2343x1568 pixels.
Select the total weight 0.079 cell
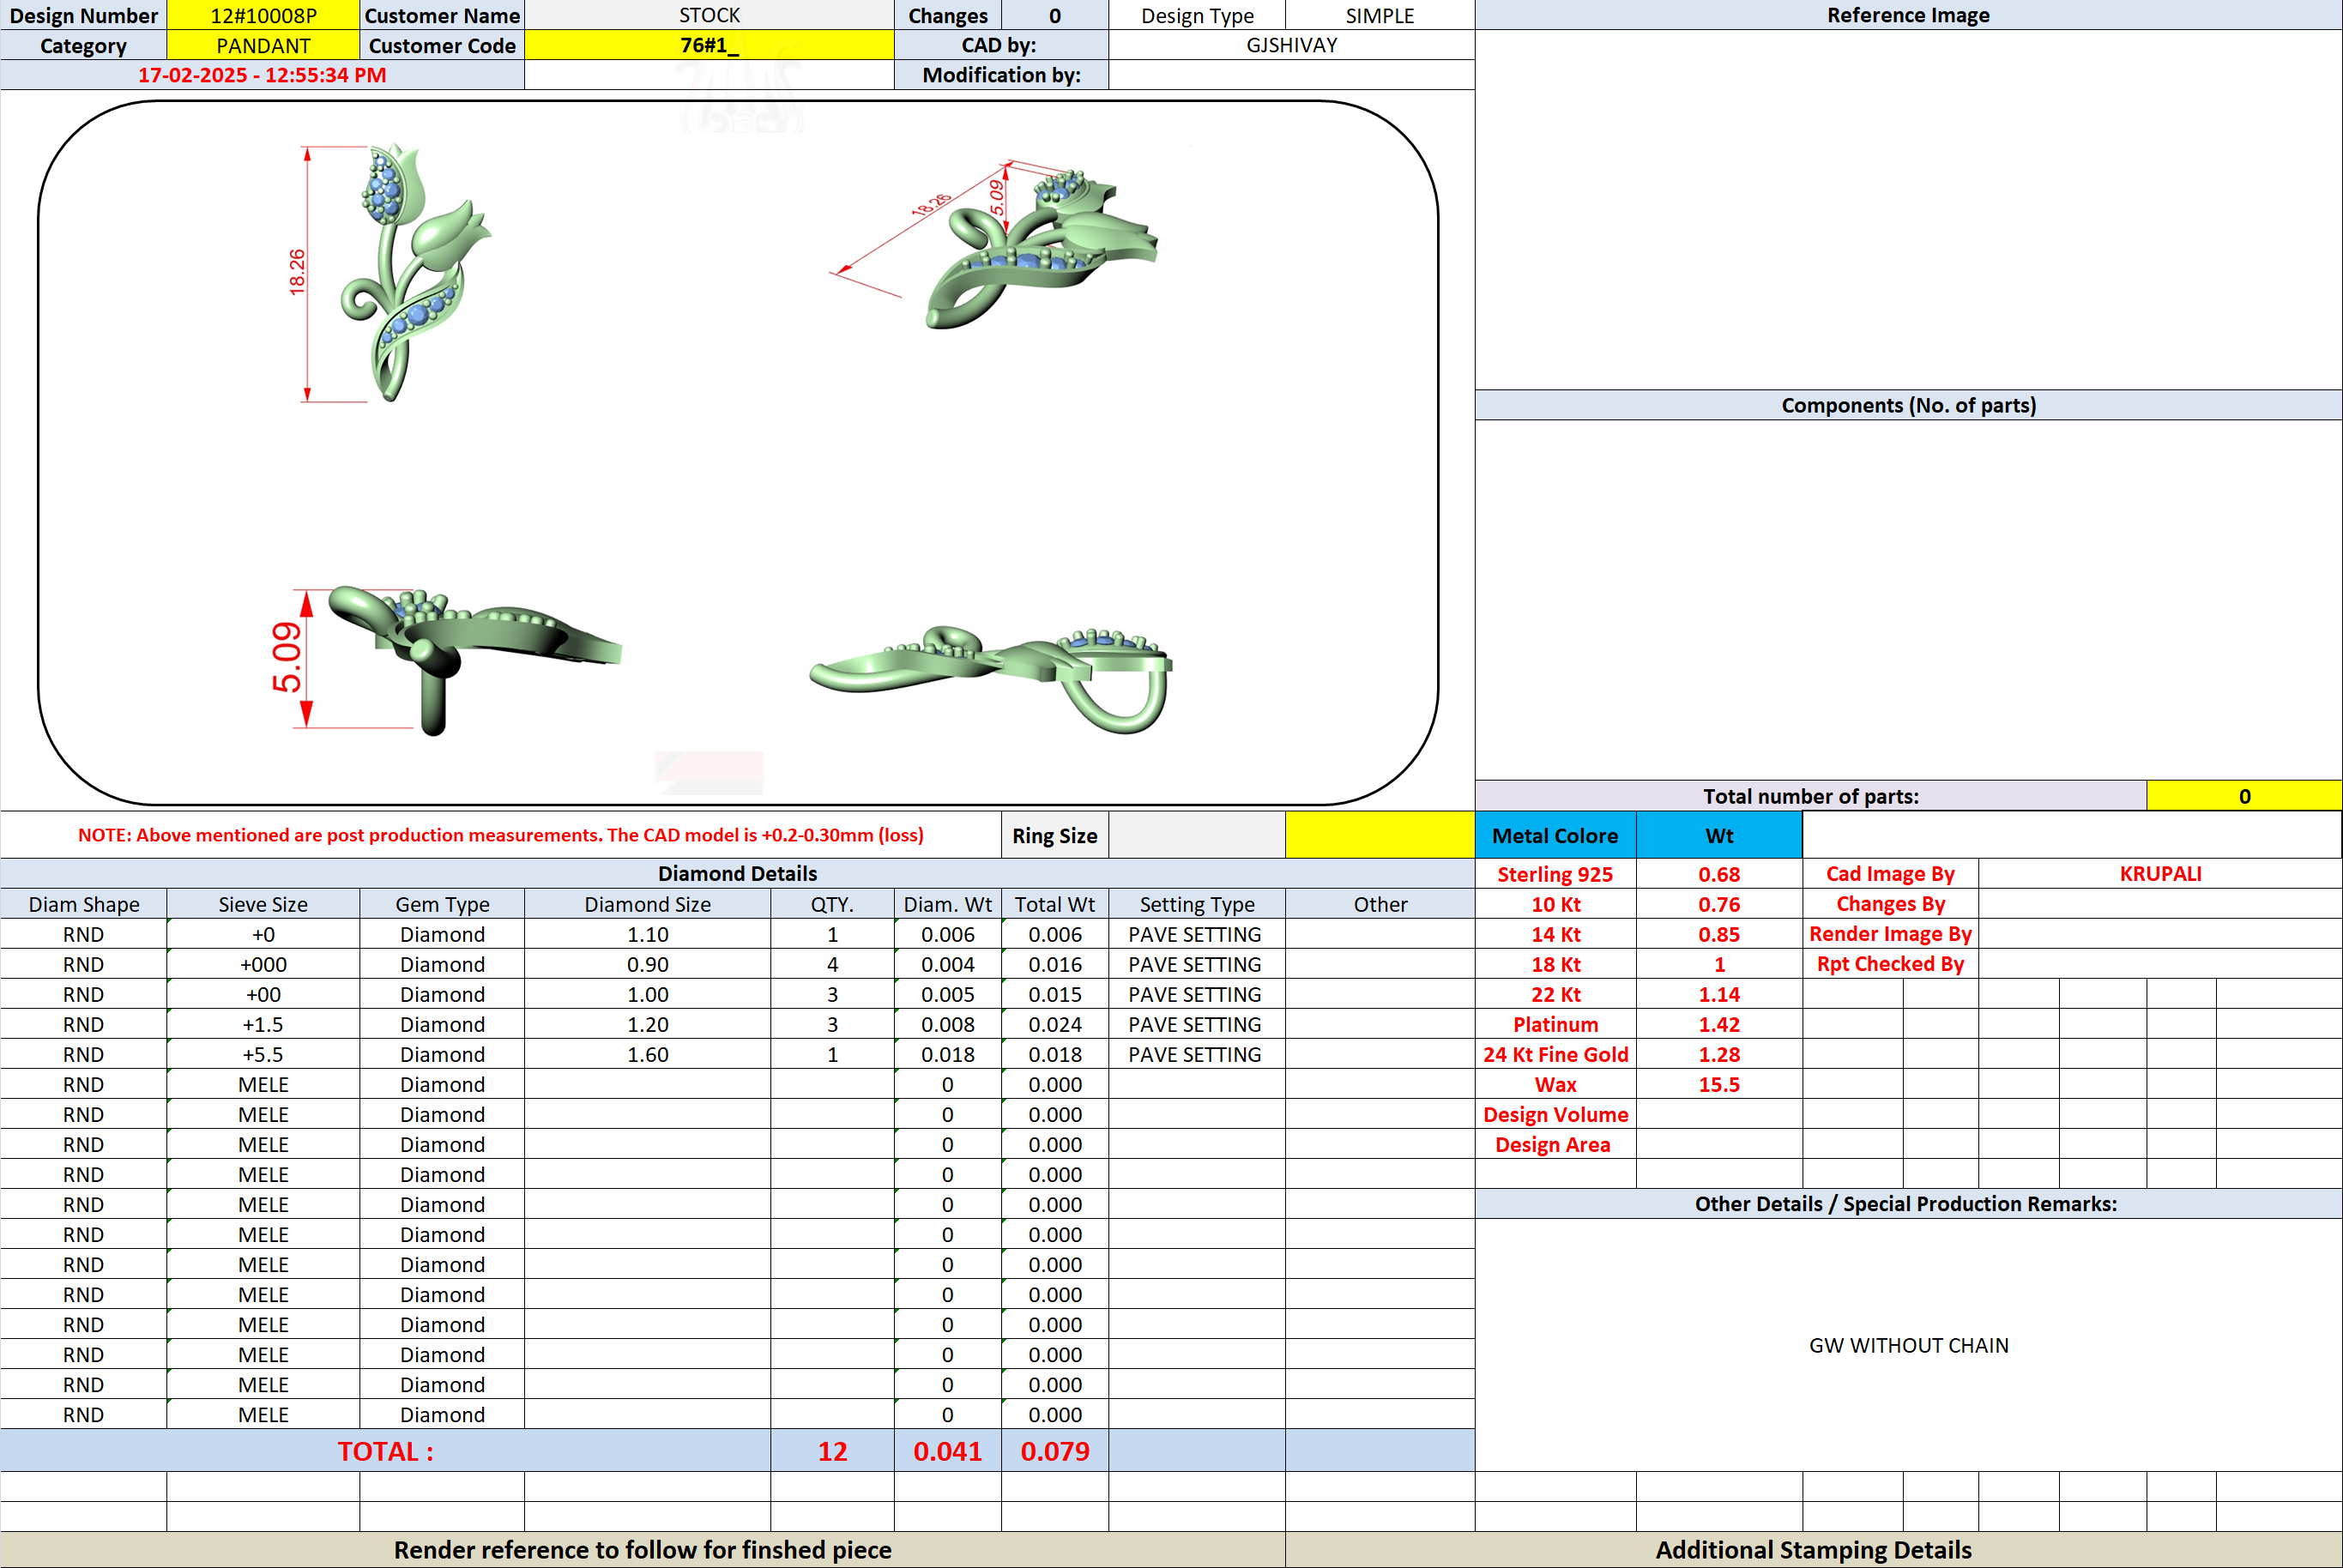point(1055,1451)
